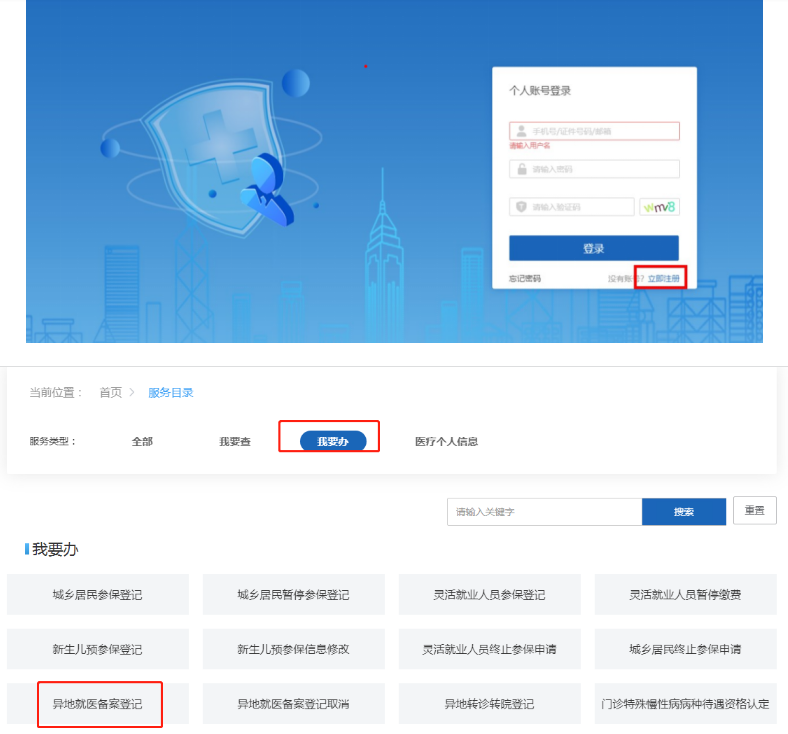Open 异地就医备案登记 service item
Image resolution: width=788 pixels, height=734 pixels.
coord(97,703)
